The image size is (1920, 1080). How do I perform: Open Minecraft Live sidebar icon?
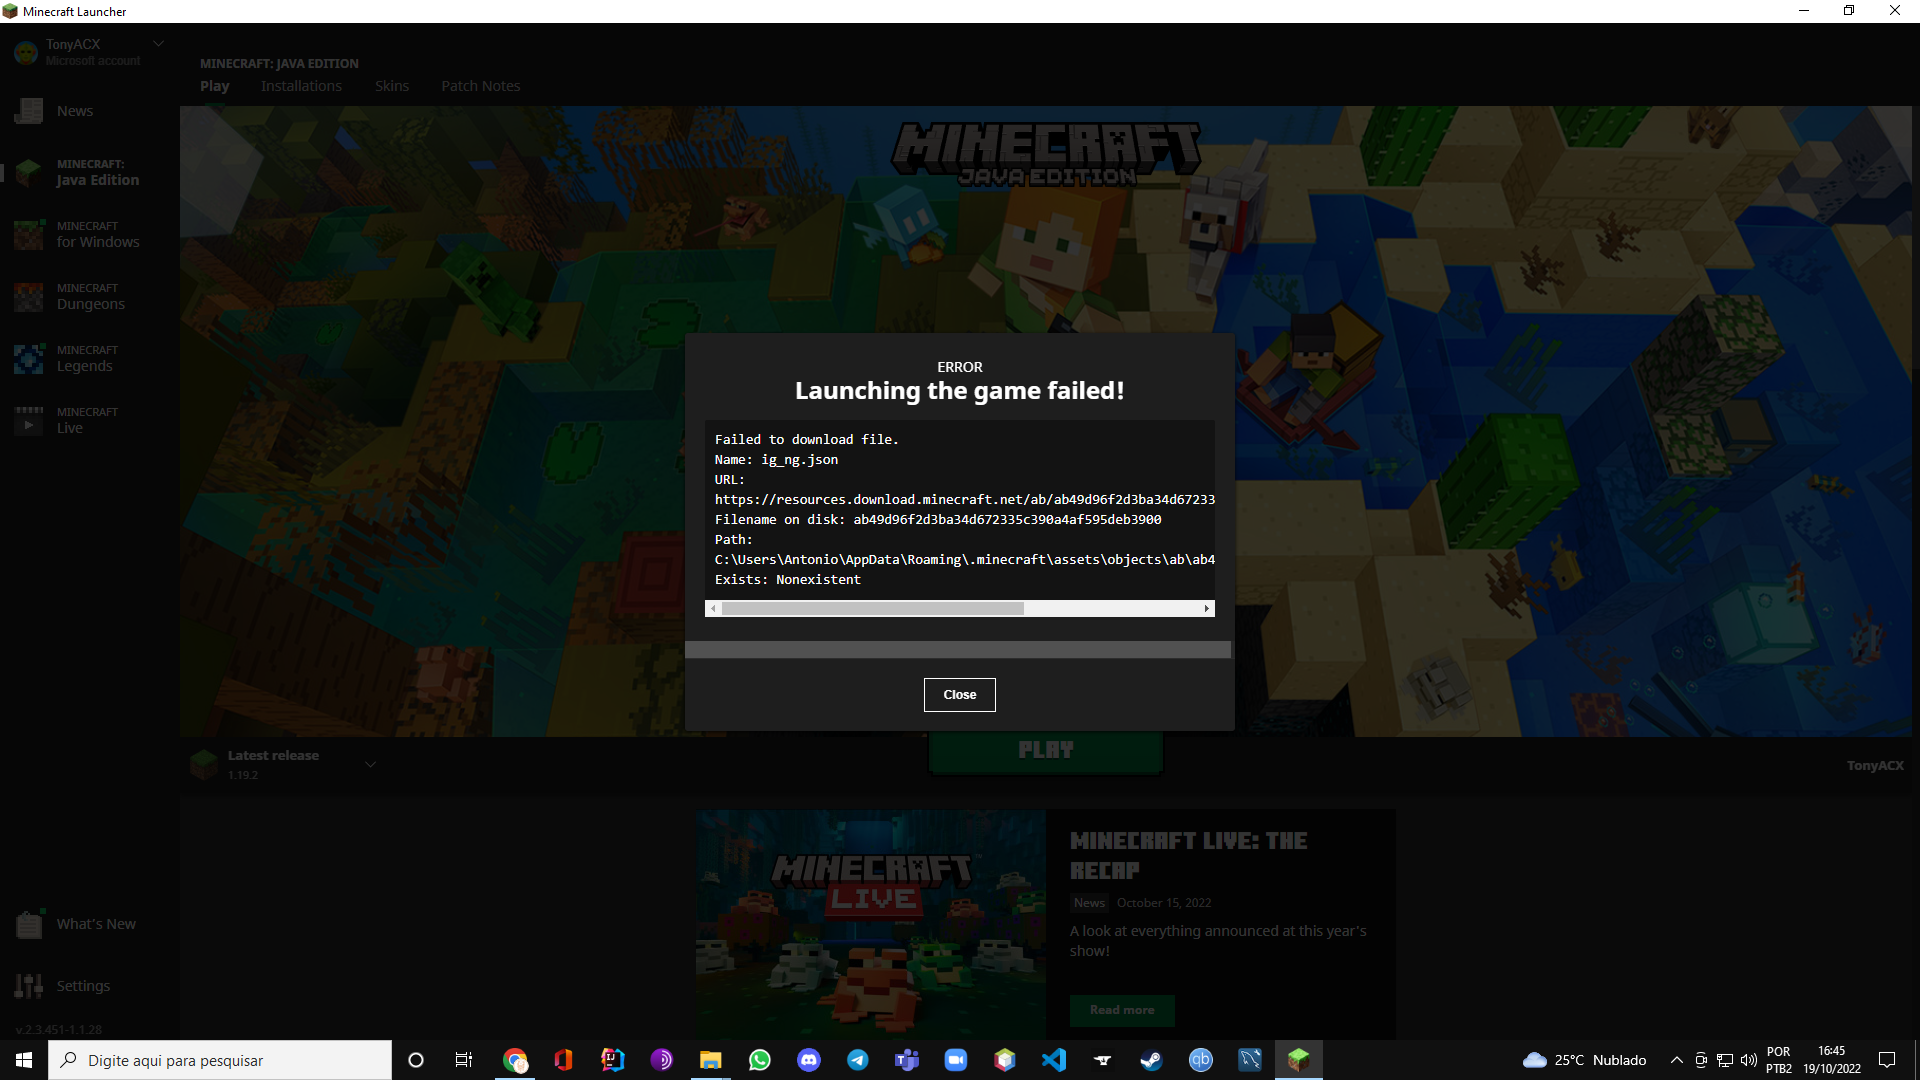coord(29,420)
